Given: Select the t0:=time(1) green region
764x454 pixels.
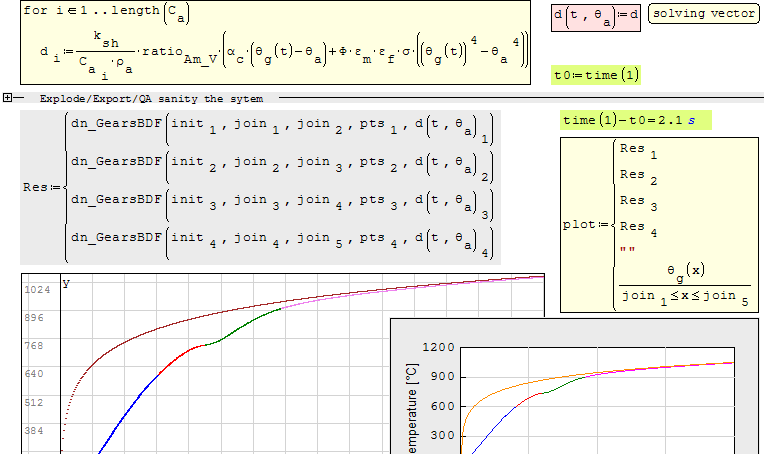Looking at the screenshot, I should [597, 75].
